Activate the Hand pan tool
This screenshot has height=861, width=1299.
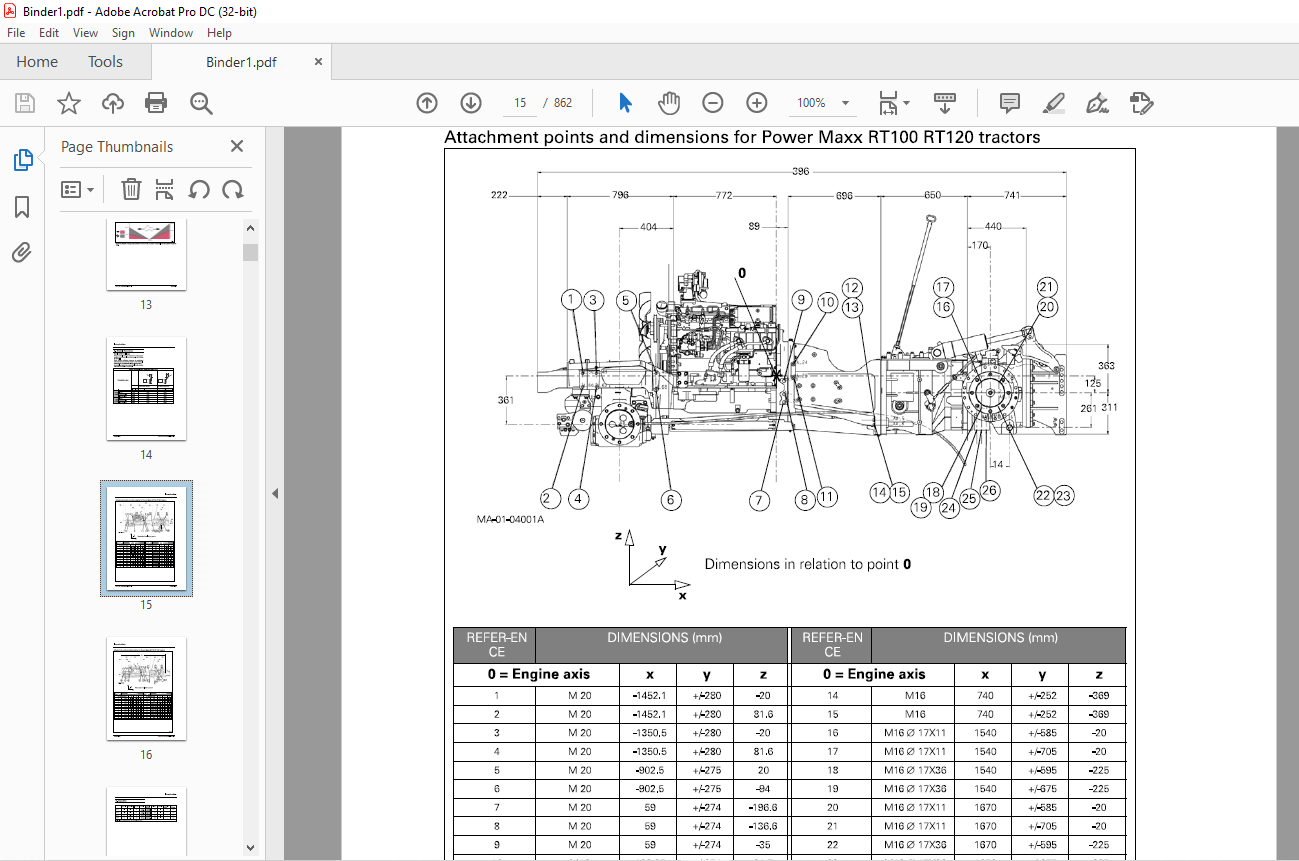(669, 103)
